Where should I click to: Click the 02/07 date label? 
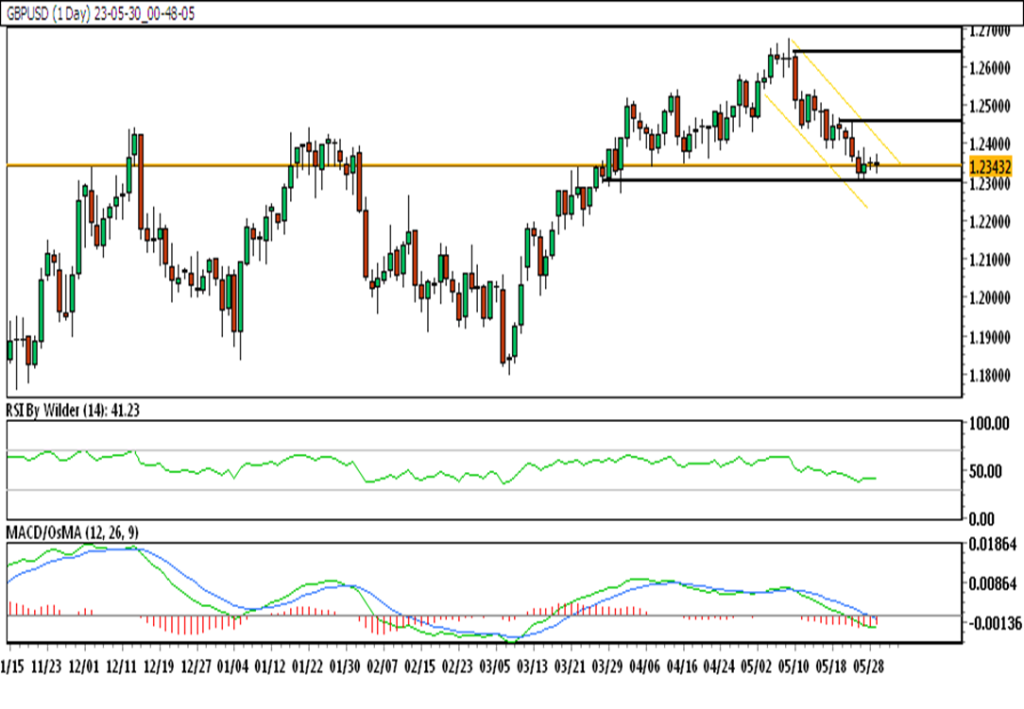tap(383, 667)
